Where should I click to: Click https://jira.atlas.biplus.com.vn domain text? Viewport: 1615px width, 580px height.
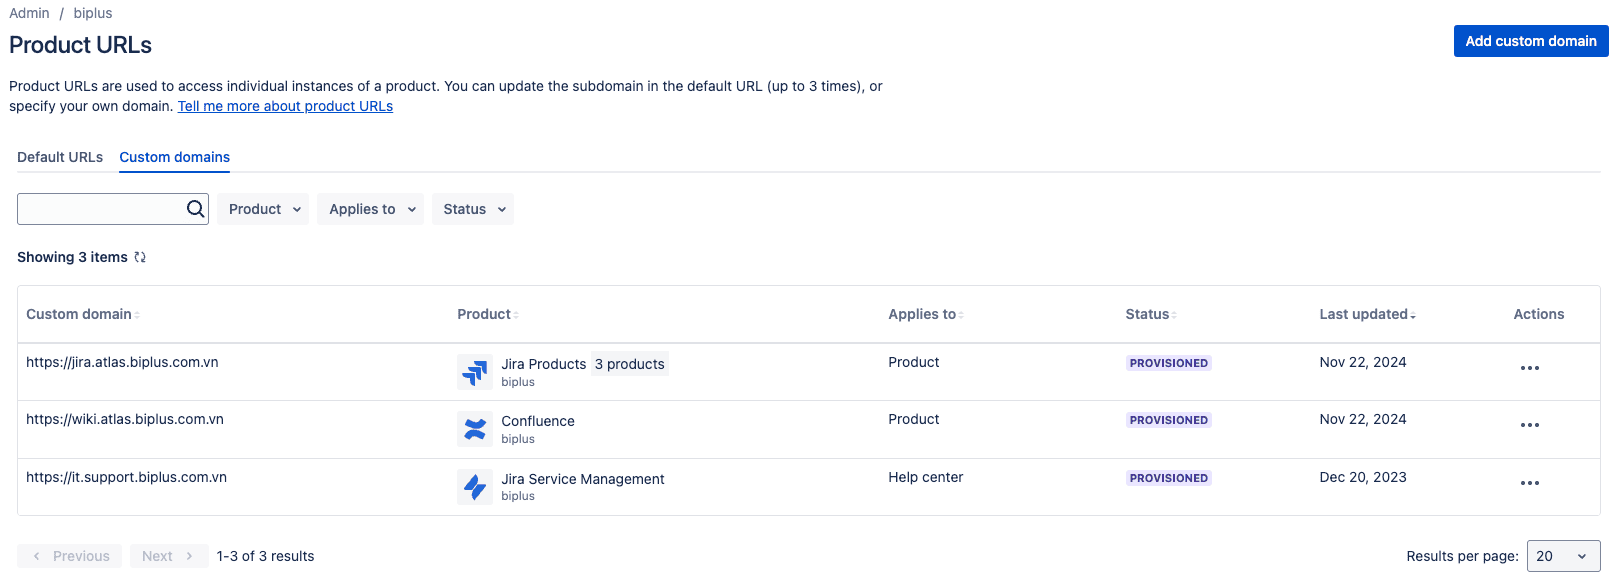122,362
